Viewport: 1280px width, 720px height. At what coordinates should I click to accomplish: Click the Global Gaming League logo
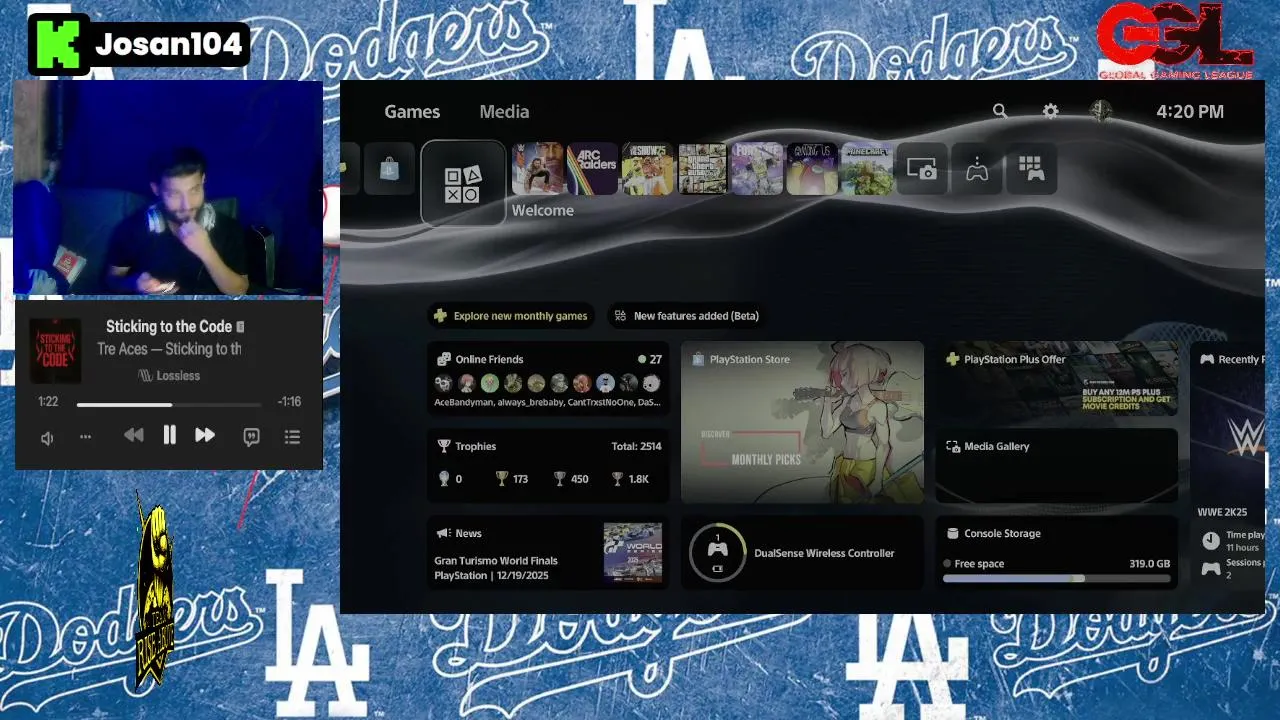point(1175,41)
